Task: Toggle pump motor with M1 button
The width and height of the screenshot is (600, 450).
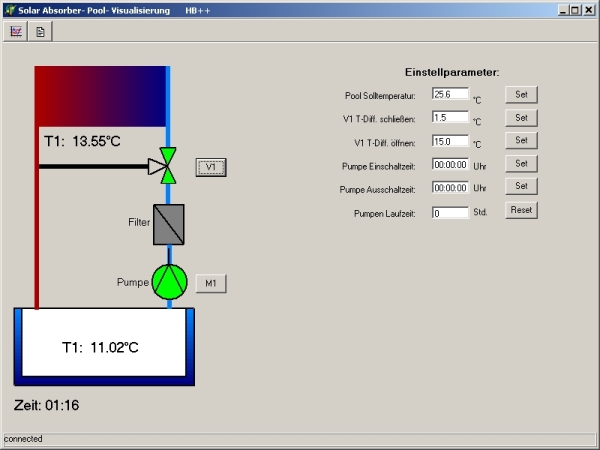Action: tap(210, 284)
